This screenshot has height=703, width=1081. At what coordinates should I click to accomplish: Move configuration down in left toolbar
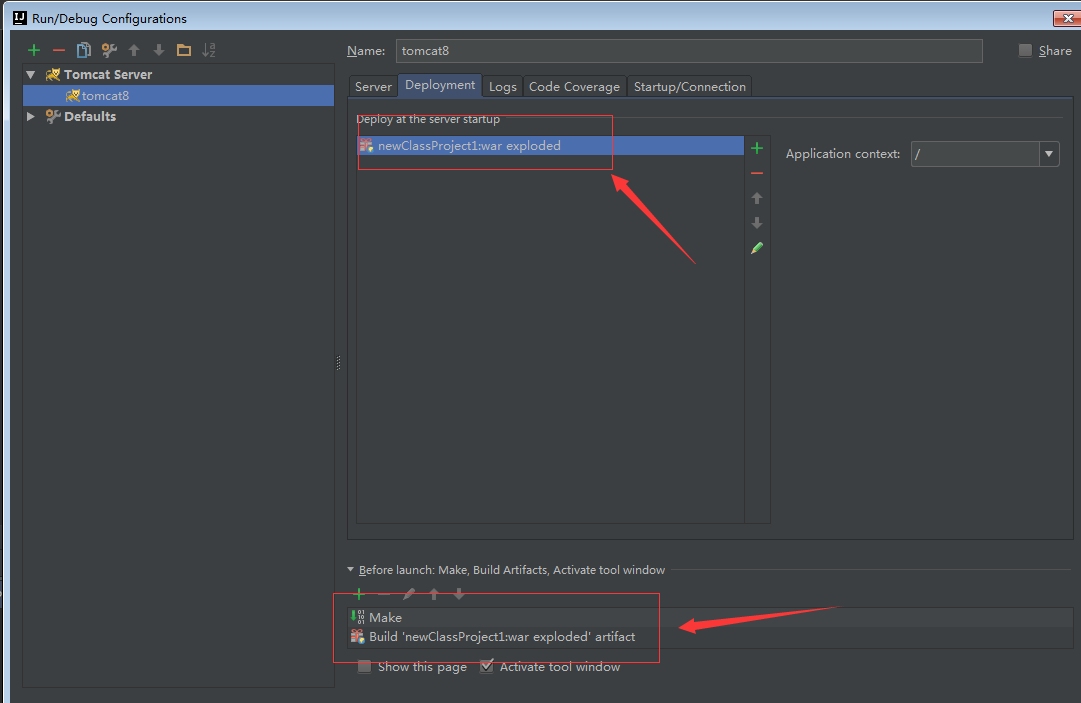(x=159, y=50)
